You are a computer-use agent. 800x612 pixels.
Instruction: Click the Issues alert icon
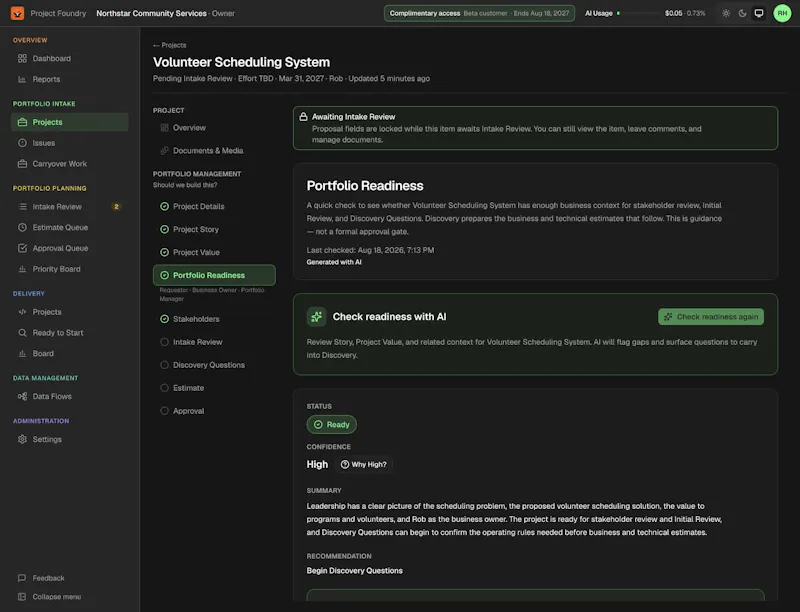click(22, 143)
